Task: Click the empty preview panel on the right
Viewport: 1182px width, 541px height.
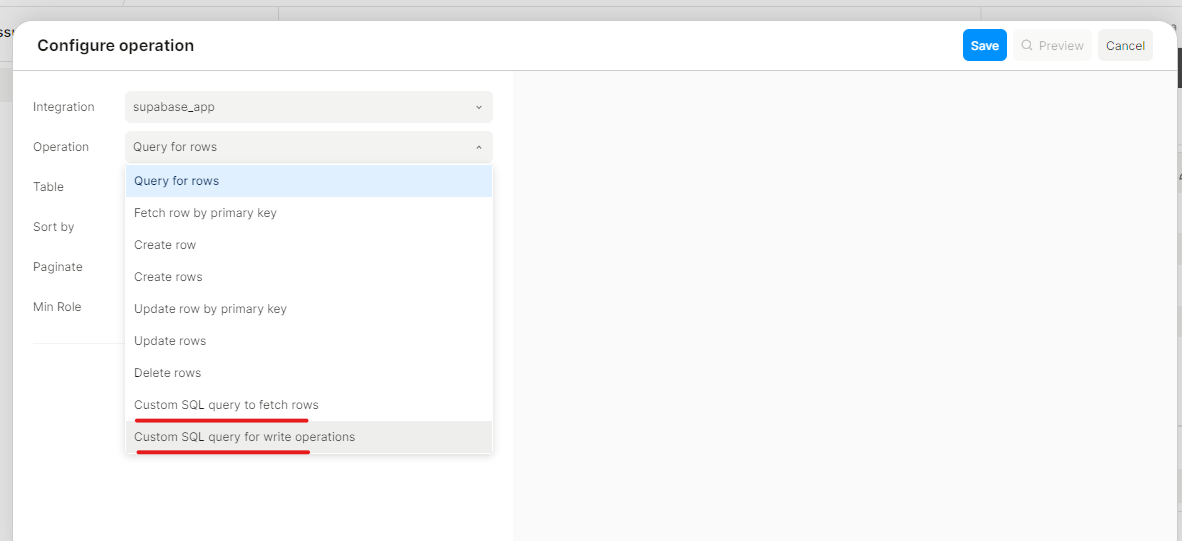Action: click(x=840, y=300)
